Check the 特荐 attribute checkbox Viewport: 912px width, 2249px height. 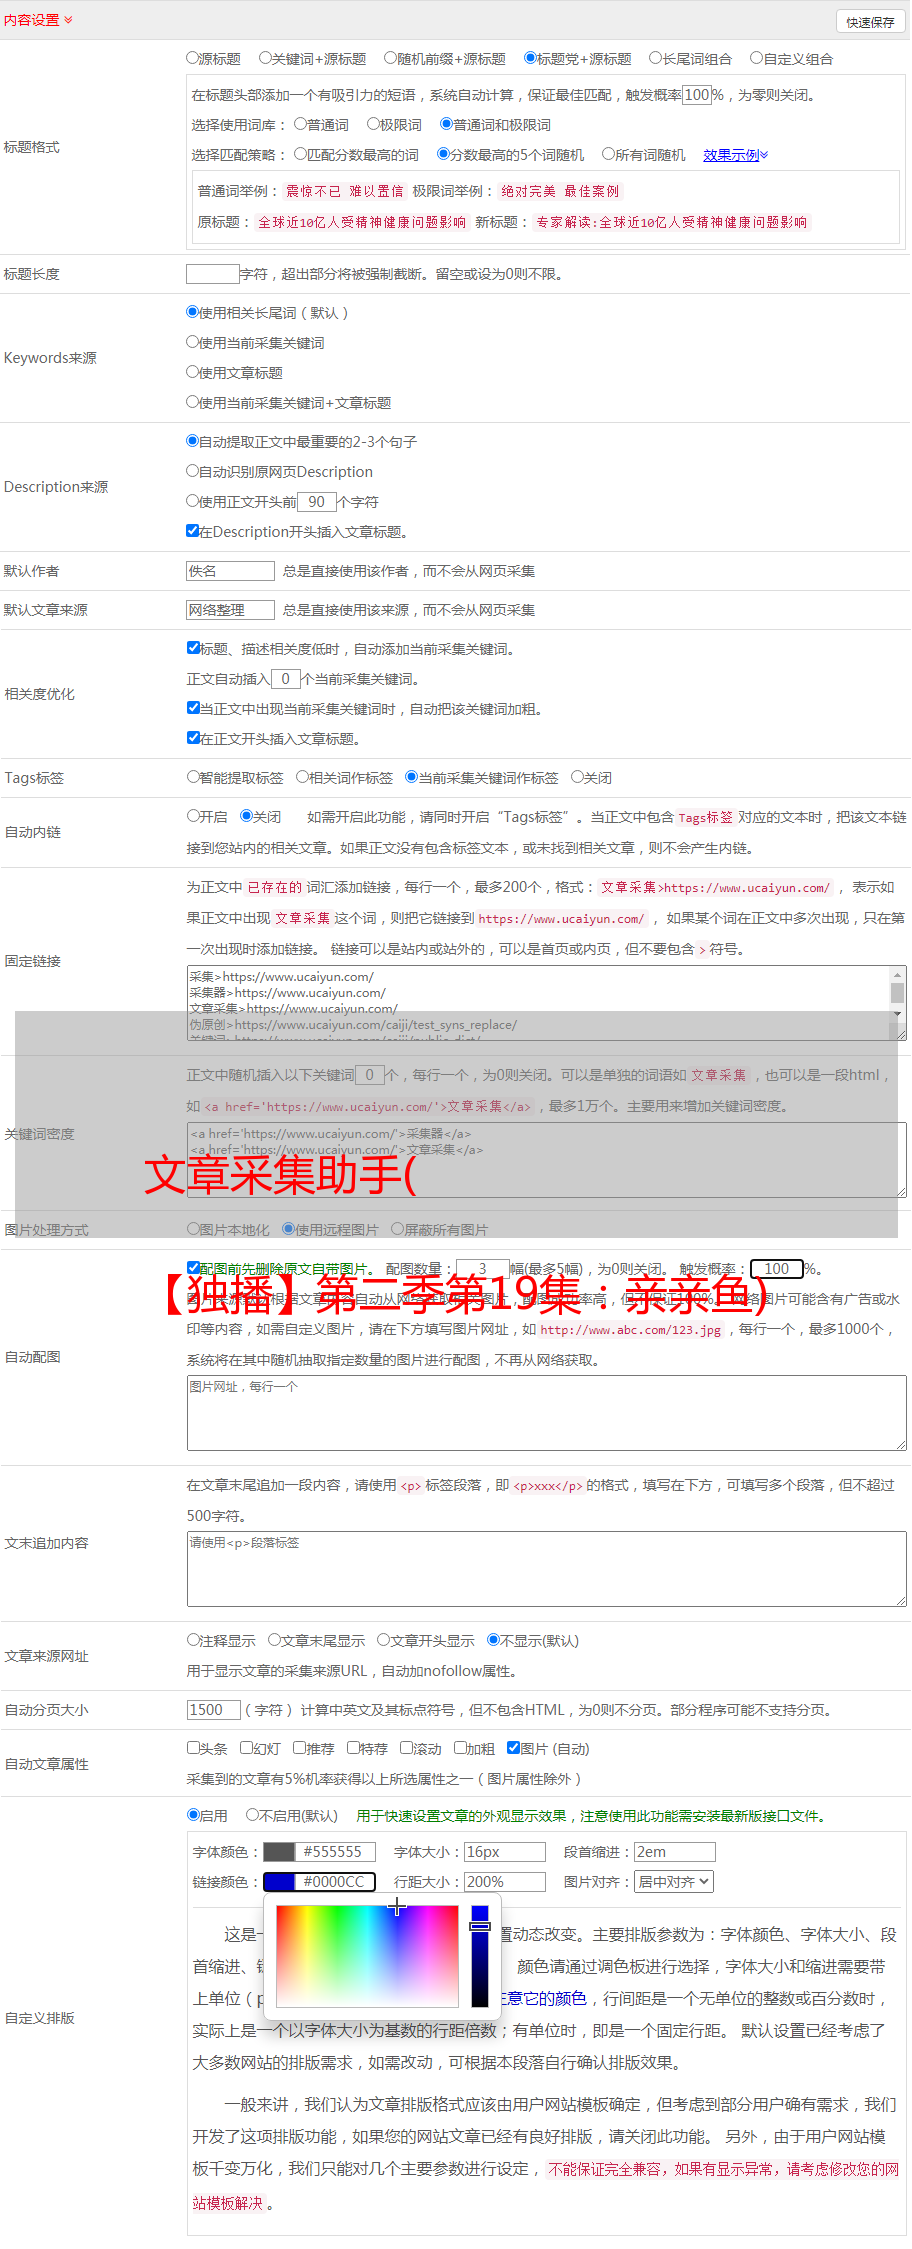pyautogui.click(x=353, y=1748)
